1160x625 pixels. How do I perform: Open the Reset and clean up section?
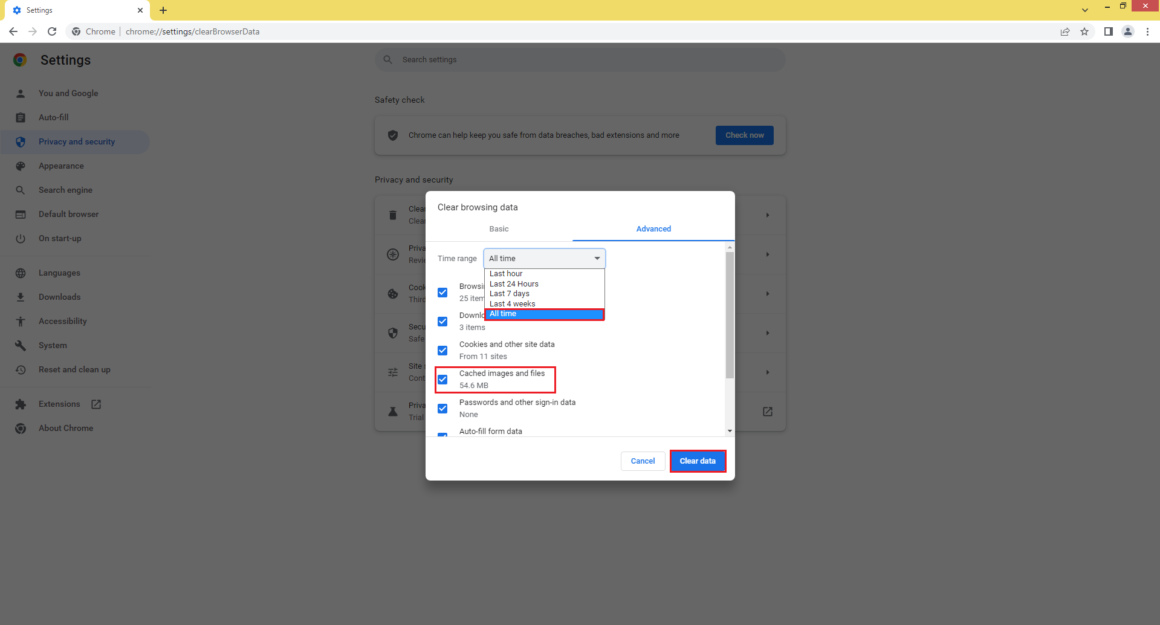pyautogui.click(x=75, y=369)
